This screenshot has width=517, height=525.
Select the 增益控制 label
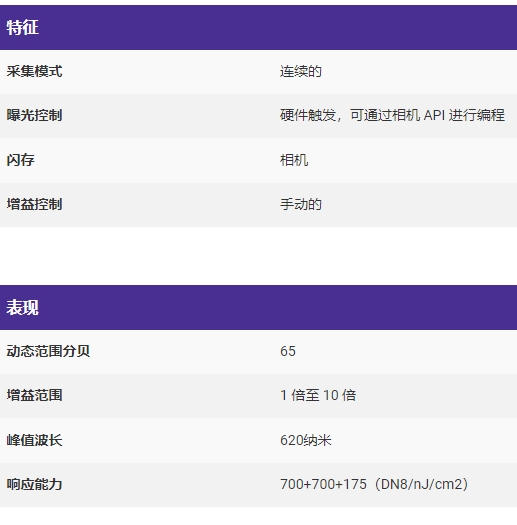[x=34, y=204]
